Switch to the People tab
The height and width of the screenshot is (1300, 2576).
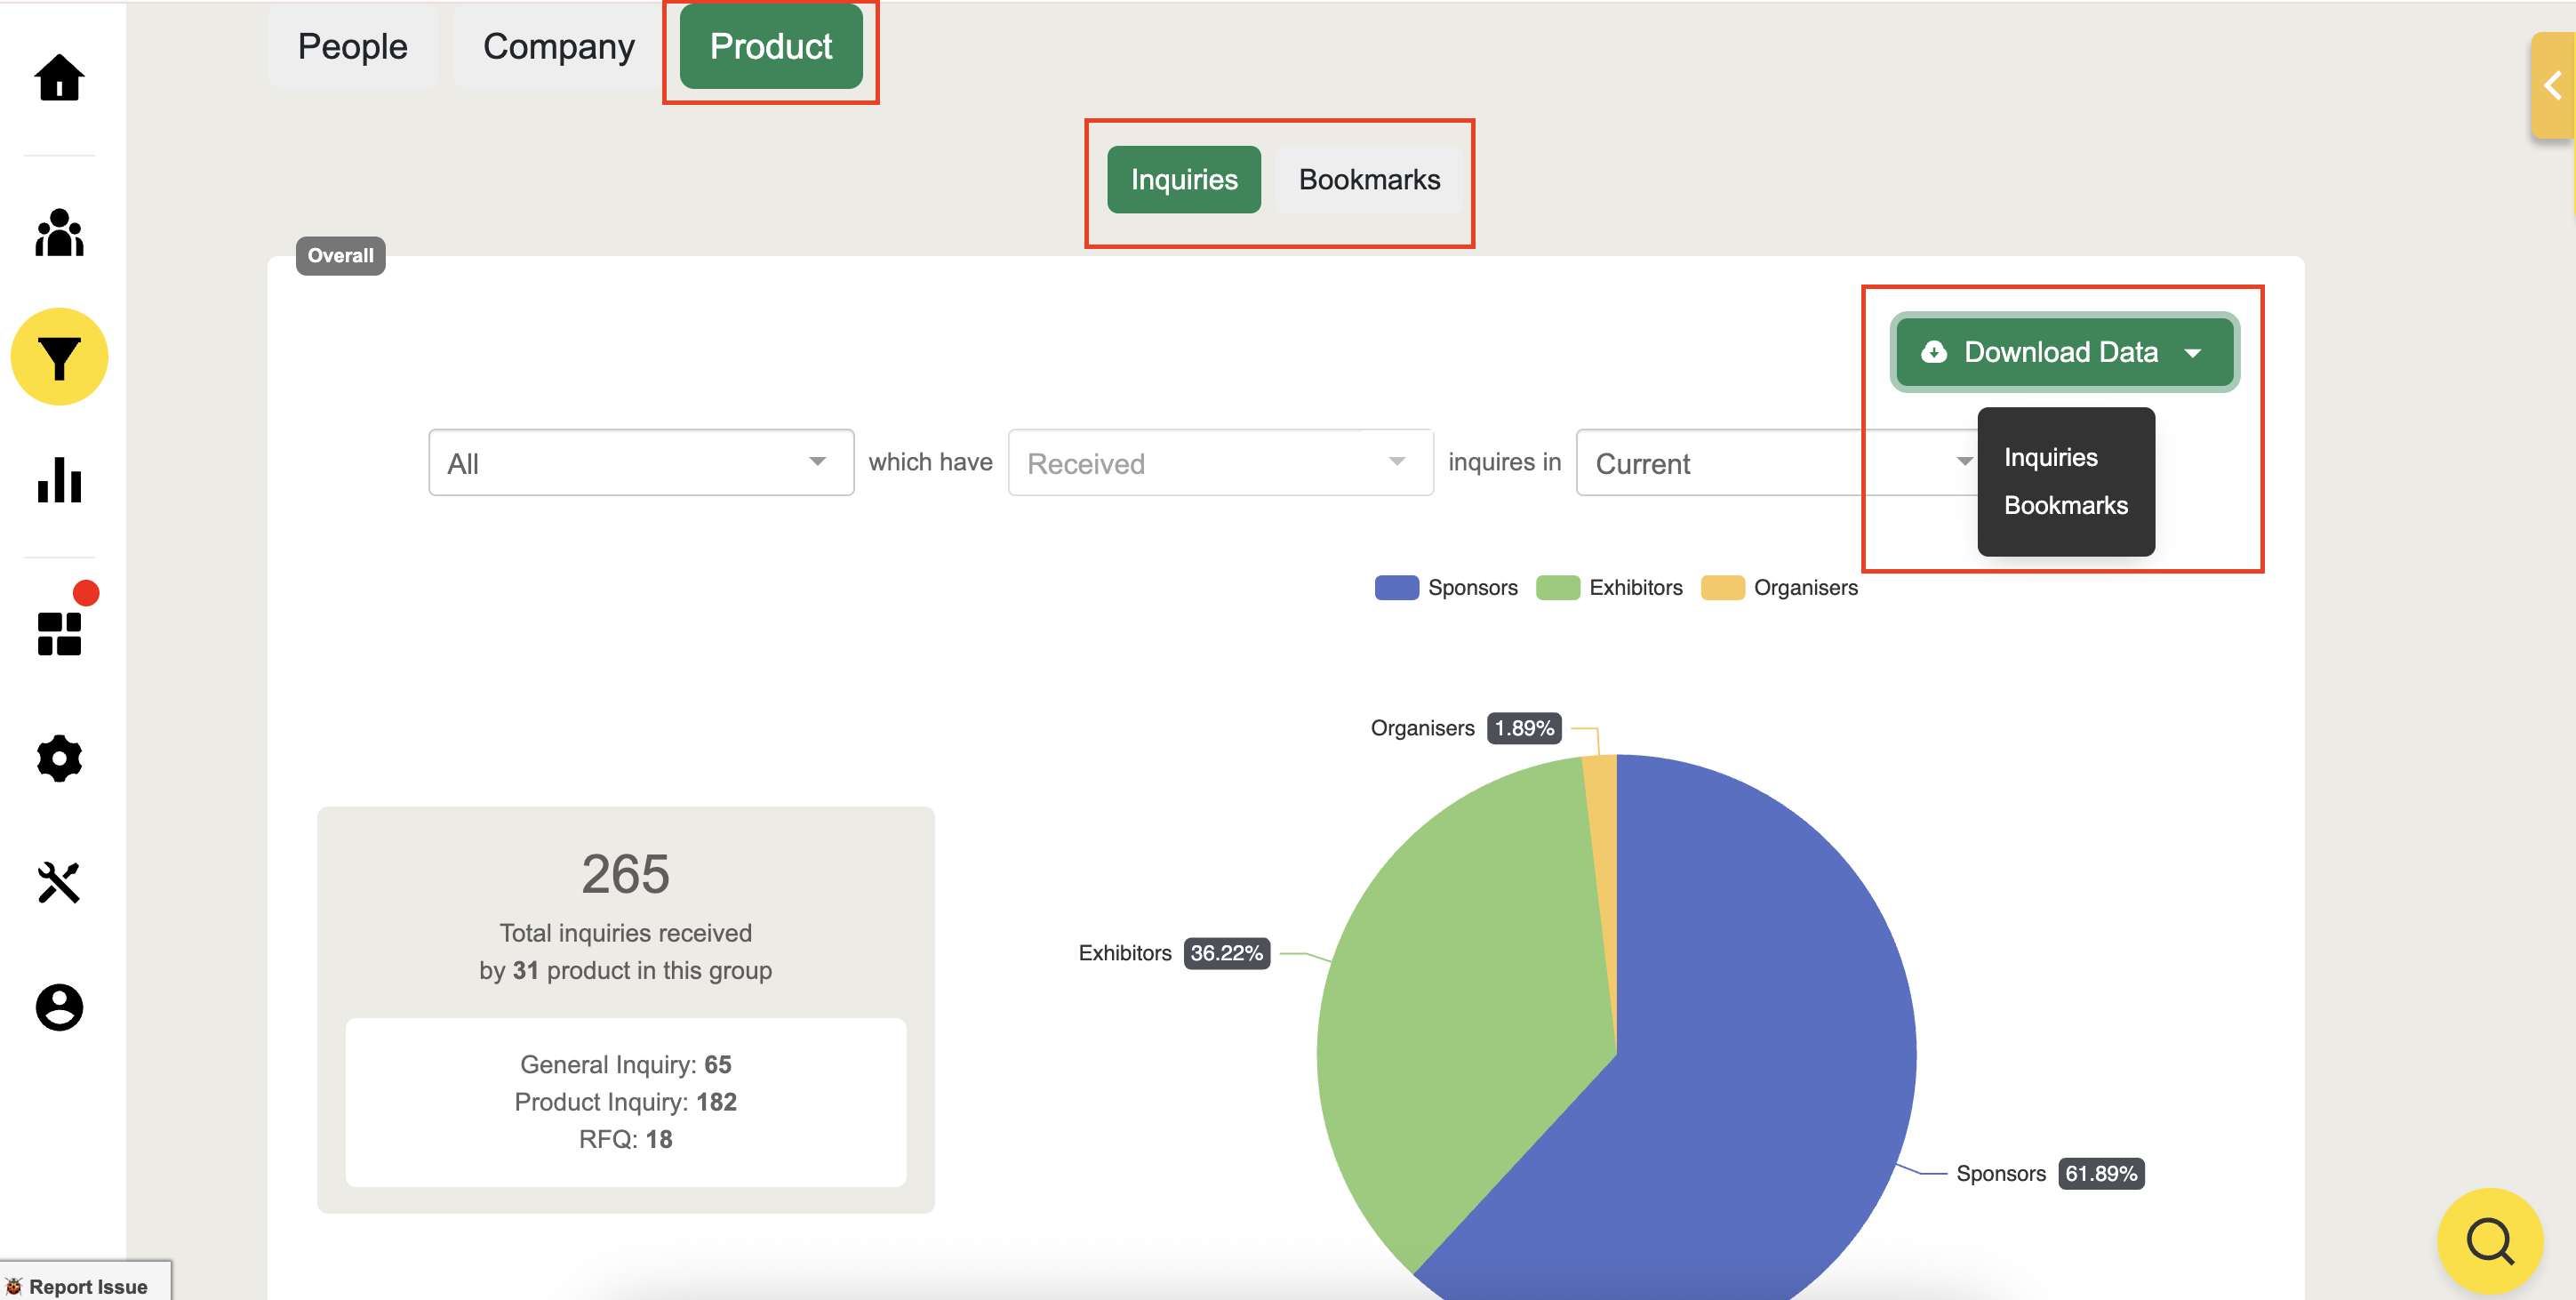coord(352,47)
